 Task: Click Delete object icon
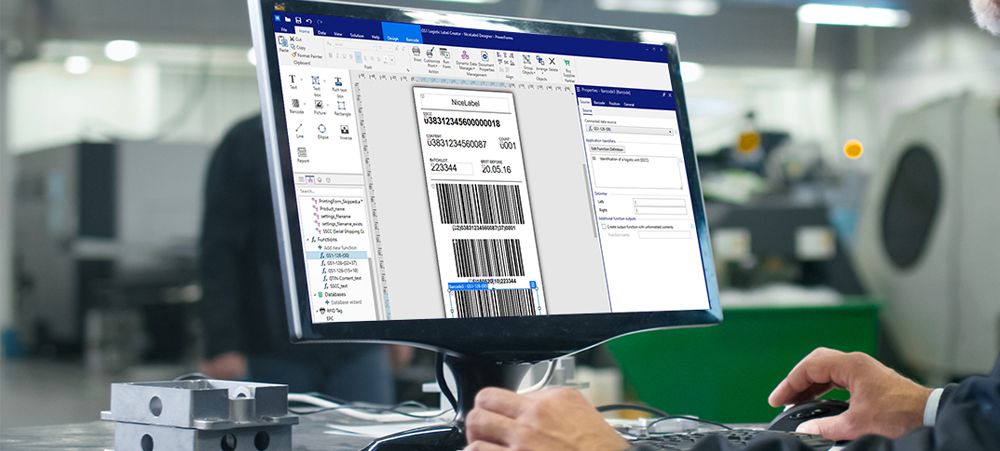pos(552,64)
